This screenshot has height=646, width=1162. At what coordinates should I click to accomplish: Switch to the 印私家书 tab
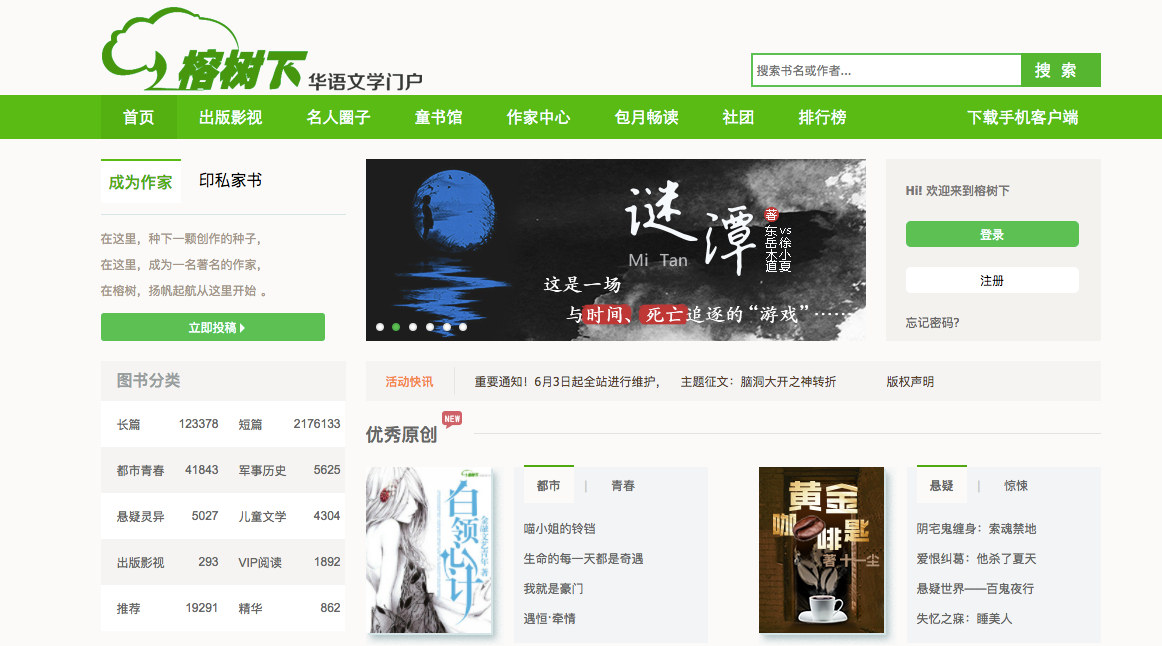coord(230,181)
